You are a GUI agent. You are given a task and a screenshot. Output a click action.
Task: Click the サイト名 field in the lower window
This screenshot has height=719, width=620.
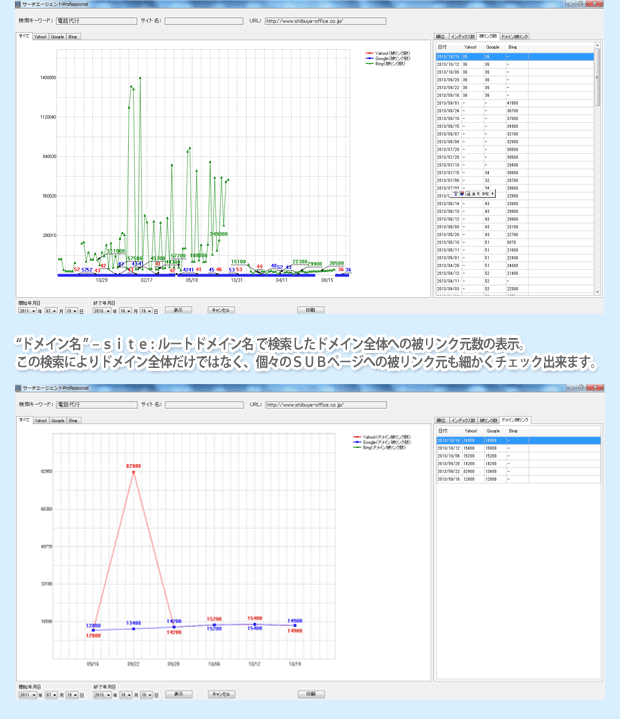point(205,405)
